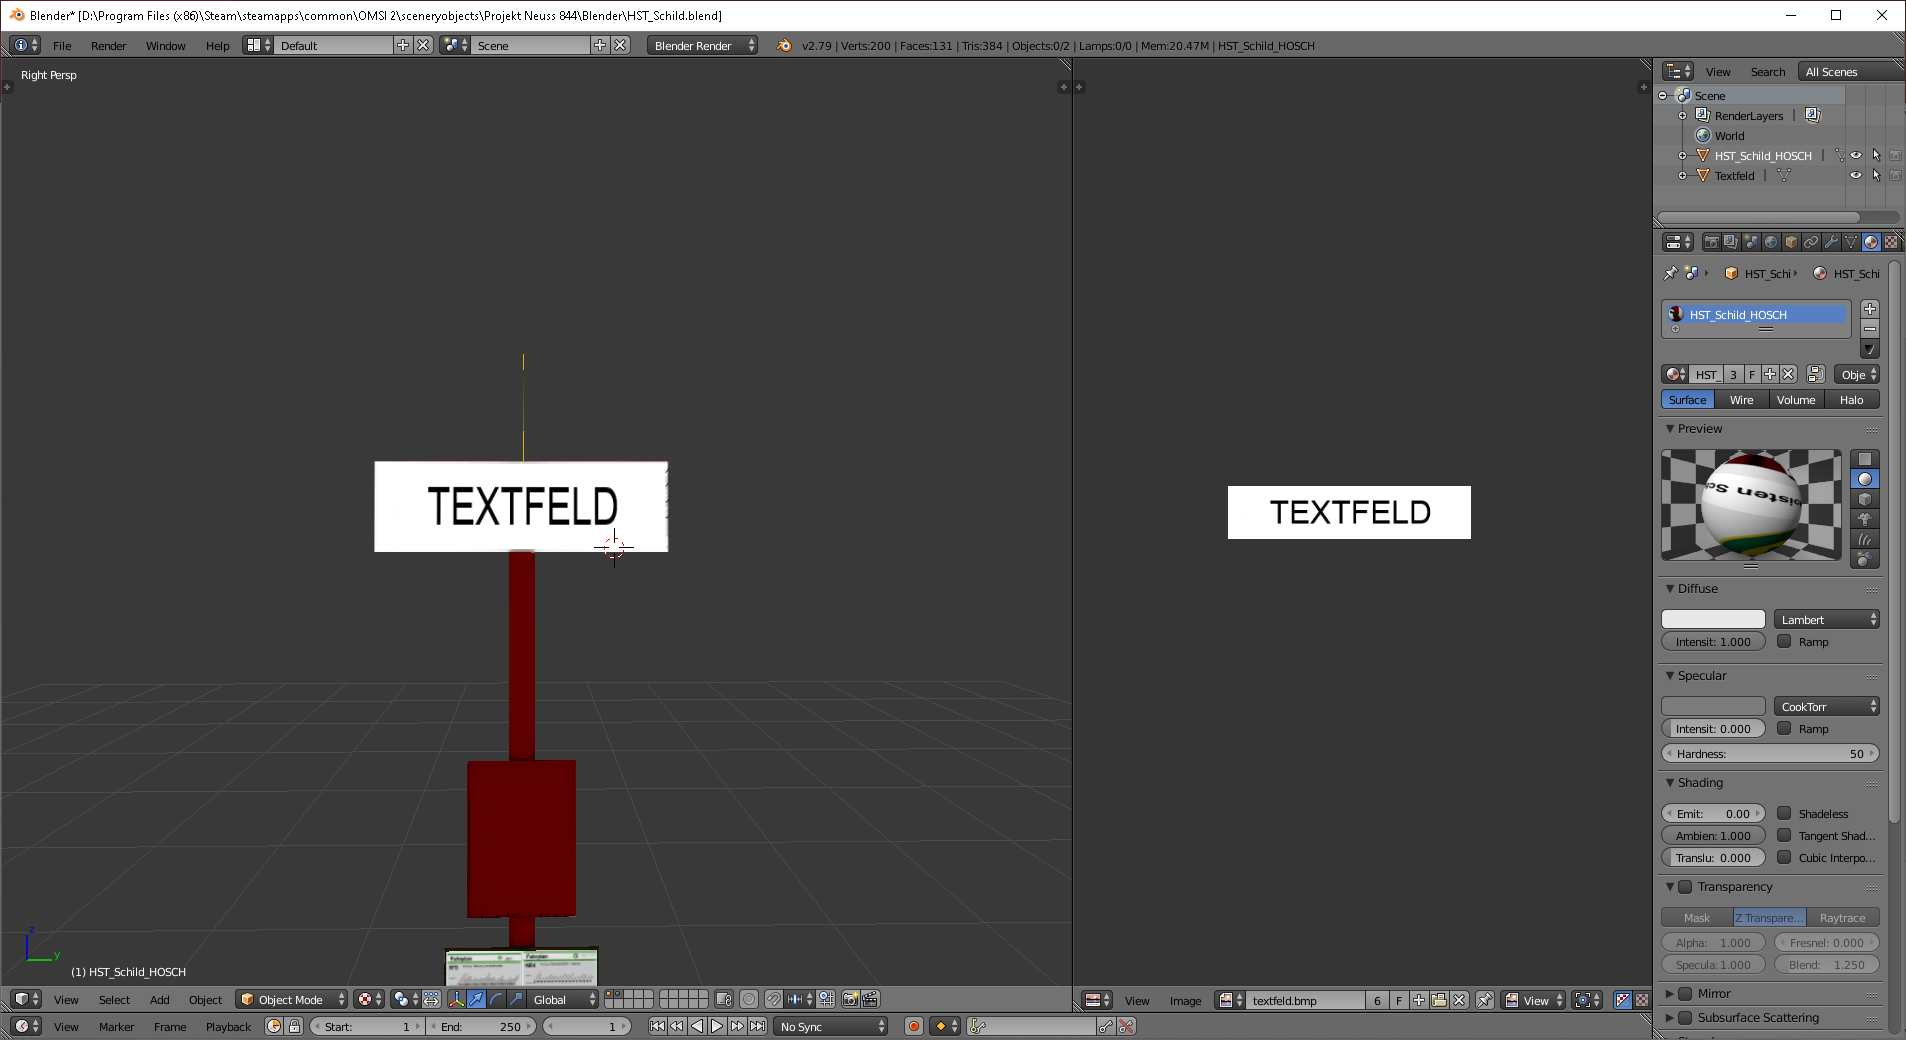
Task: Select the translate manipulator arrow icon
Action: point(477,999)
